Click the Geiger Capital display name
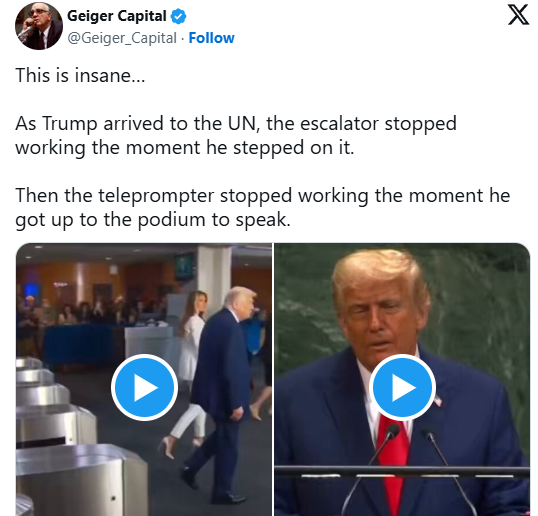 pyautogui.click(x=117, y=16)
